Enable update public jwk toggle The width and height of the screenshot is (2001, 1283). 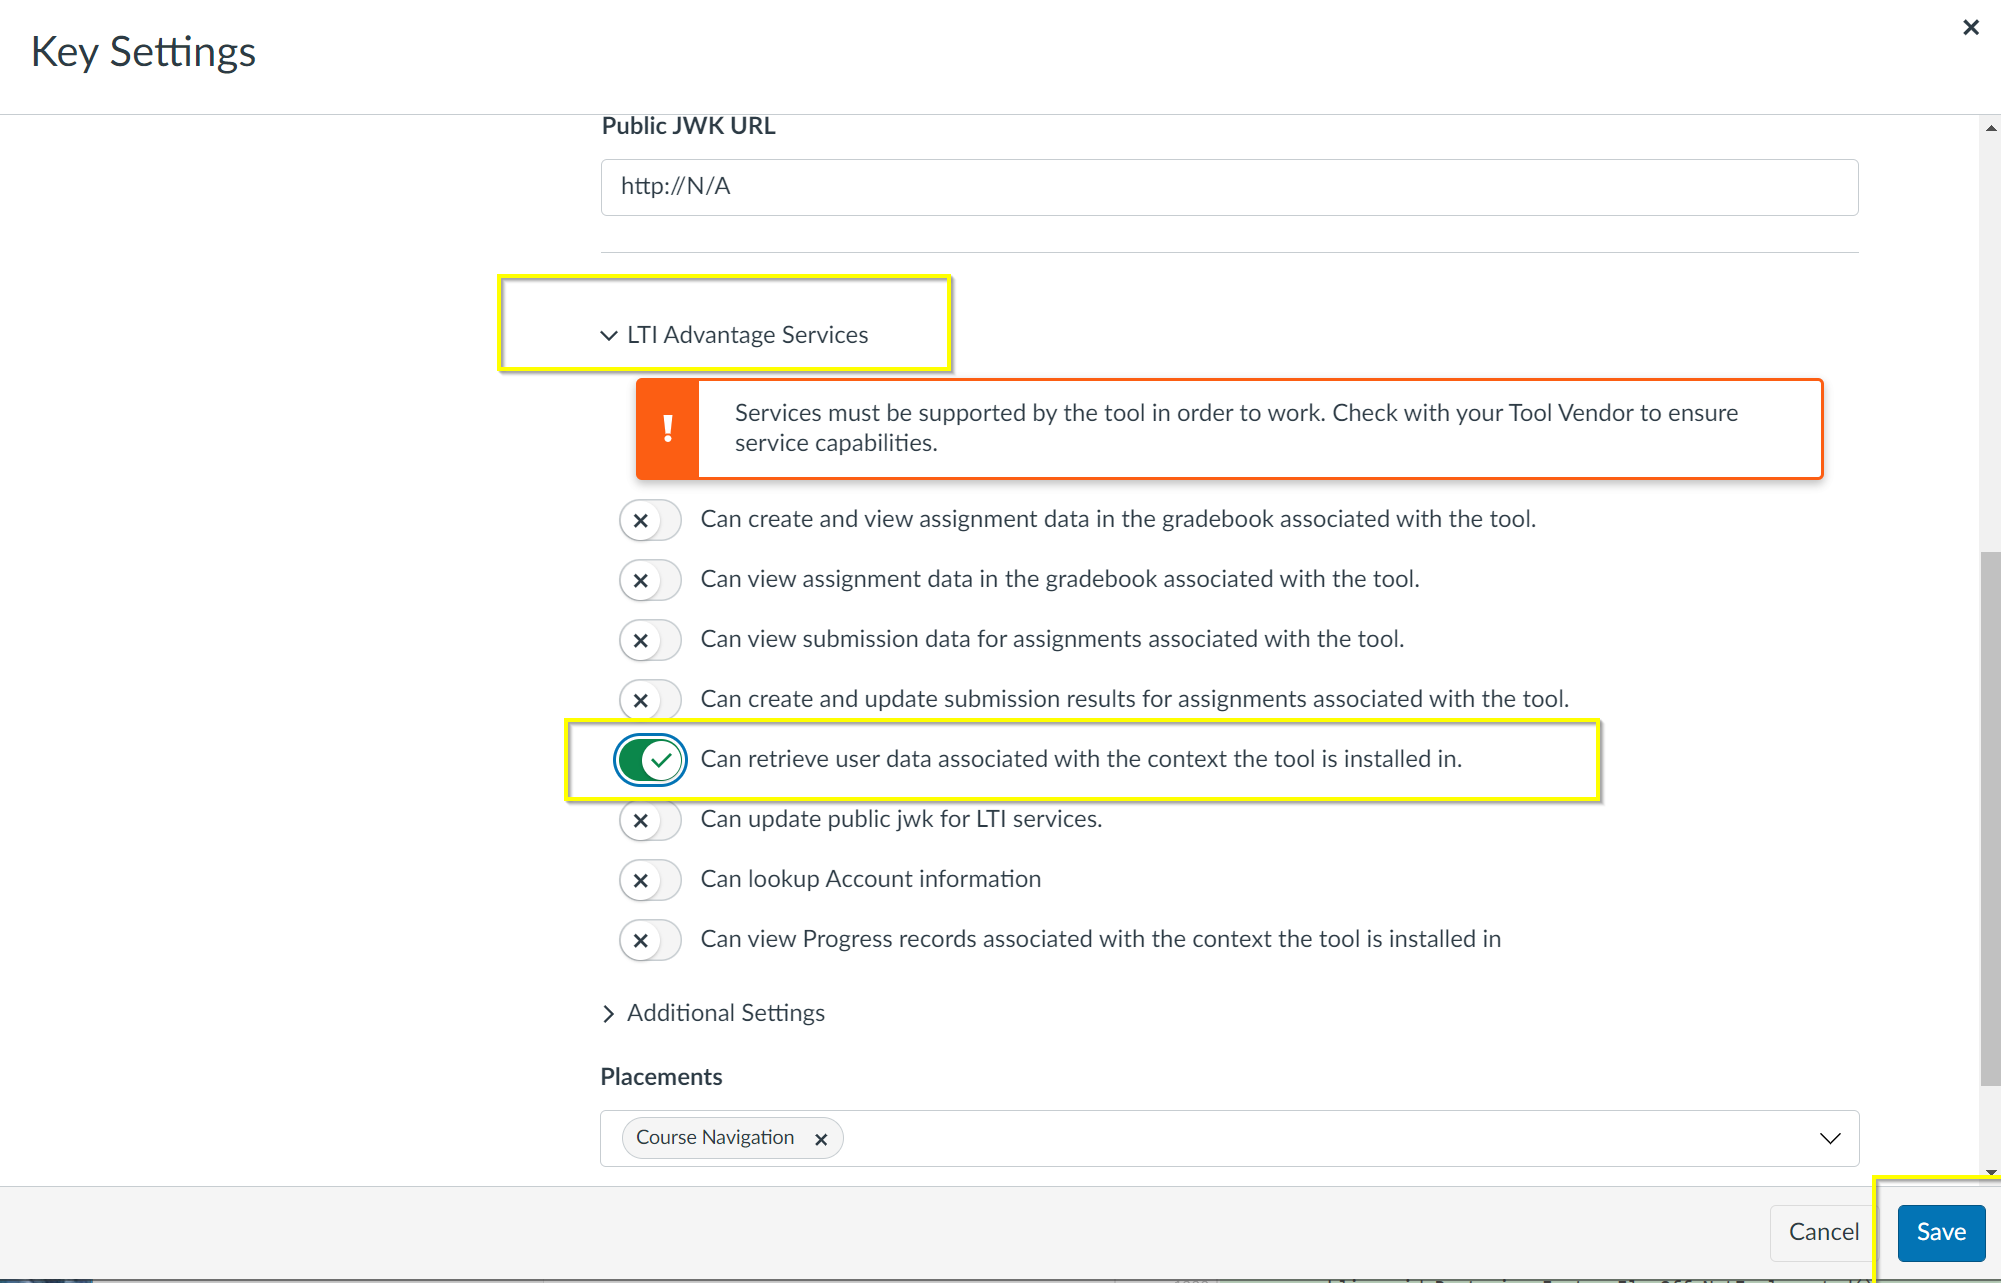pyautogui.click(x=650, y=820)
